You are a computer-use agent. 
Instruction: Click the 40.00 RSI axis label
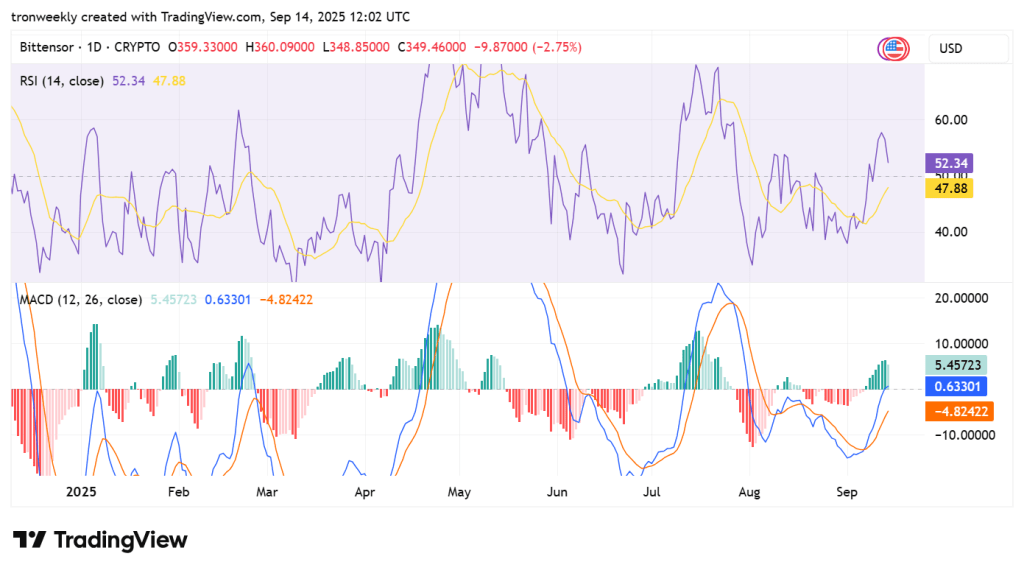tap(951, 232)
